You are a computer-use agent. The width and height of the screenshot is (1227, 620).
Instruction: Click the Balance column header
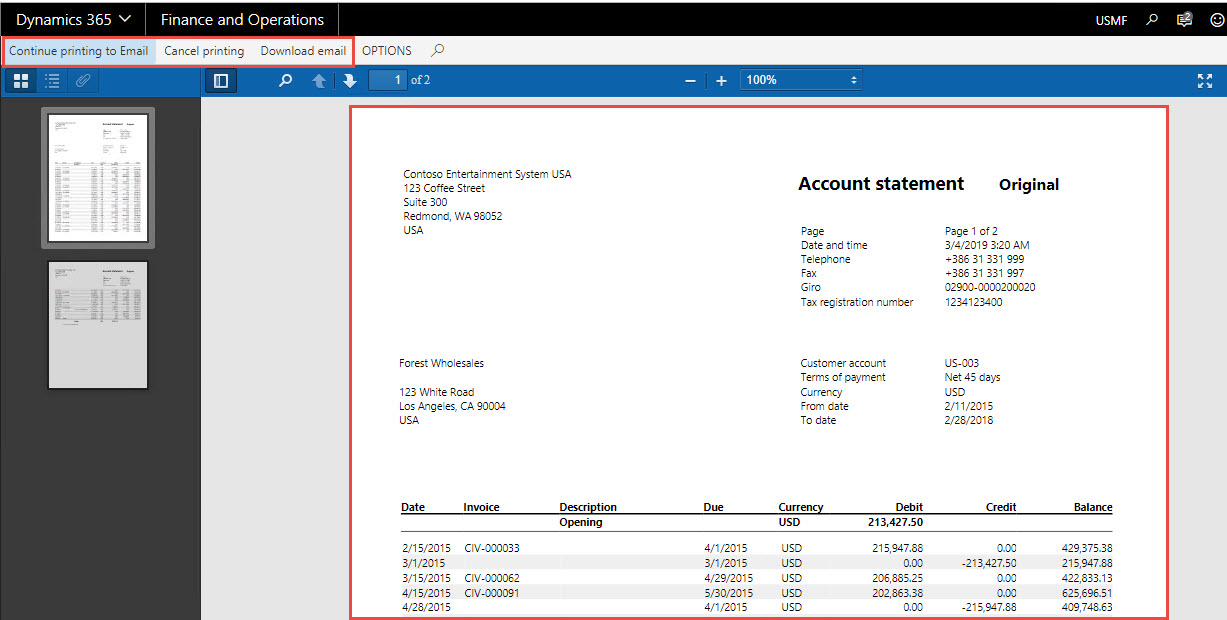pyautogui.click(x=1093, y=508)
